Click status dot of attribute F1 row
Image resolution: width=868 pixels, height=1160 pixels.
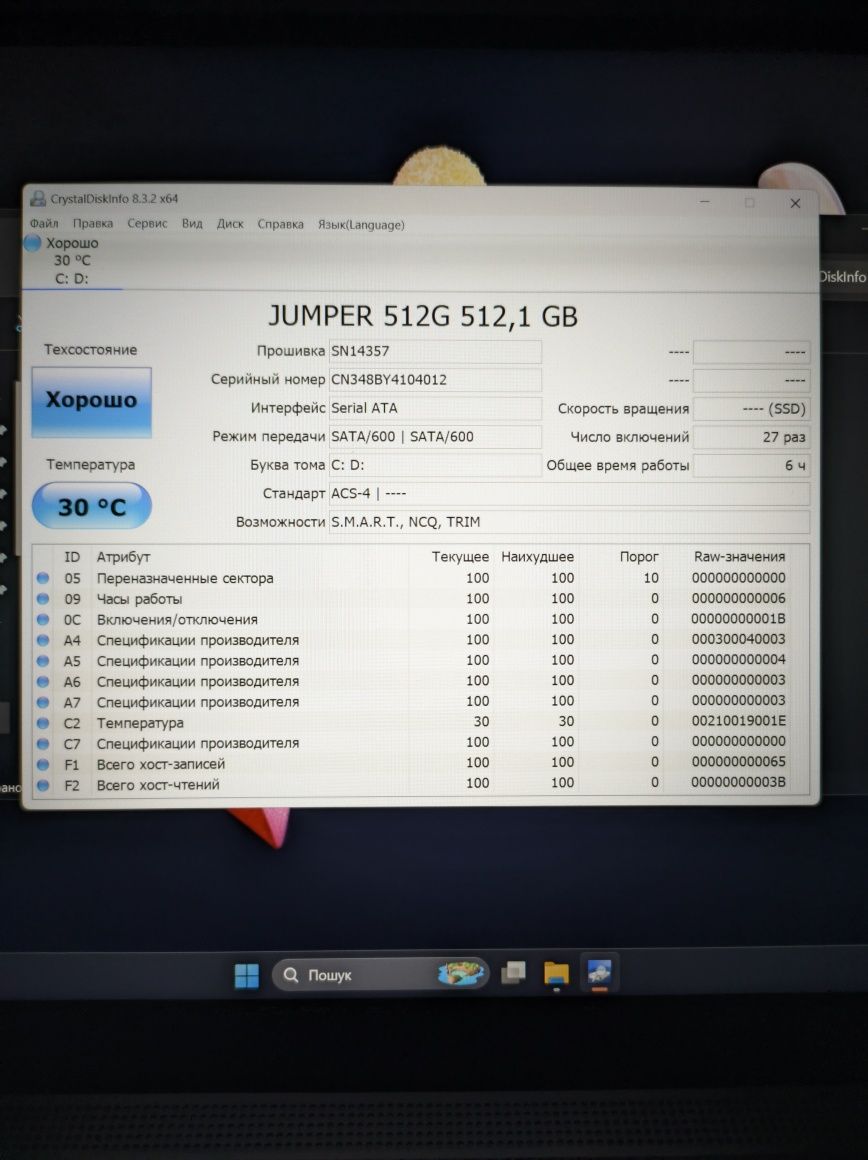tap(43, 764)
